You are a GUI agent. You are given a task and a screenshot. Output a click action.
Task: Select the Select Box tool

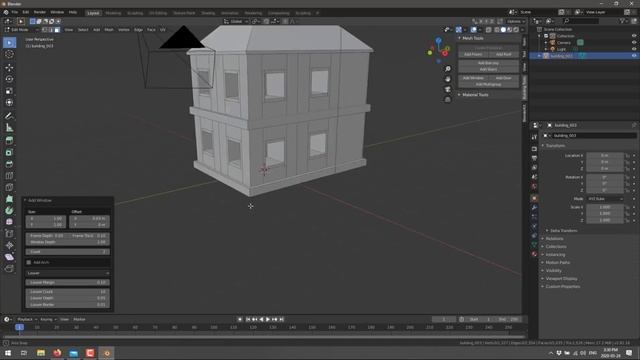[9, 43]
